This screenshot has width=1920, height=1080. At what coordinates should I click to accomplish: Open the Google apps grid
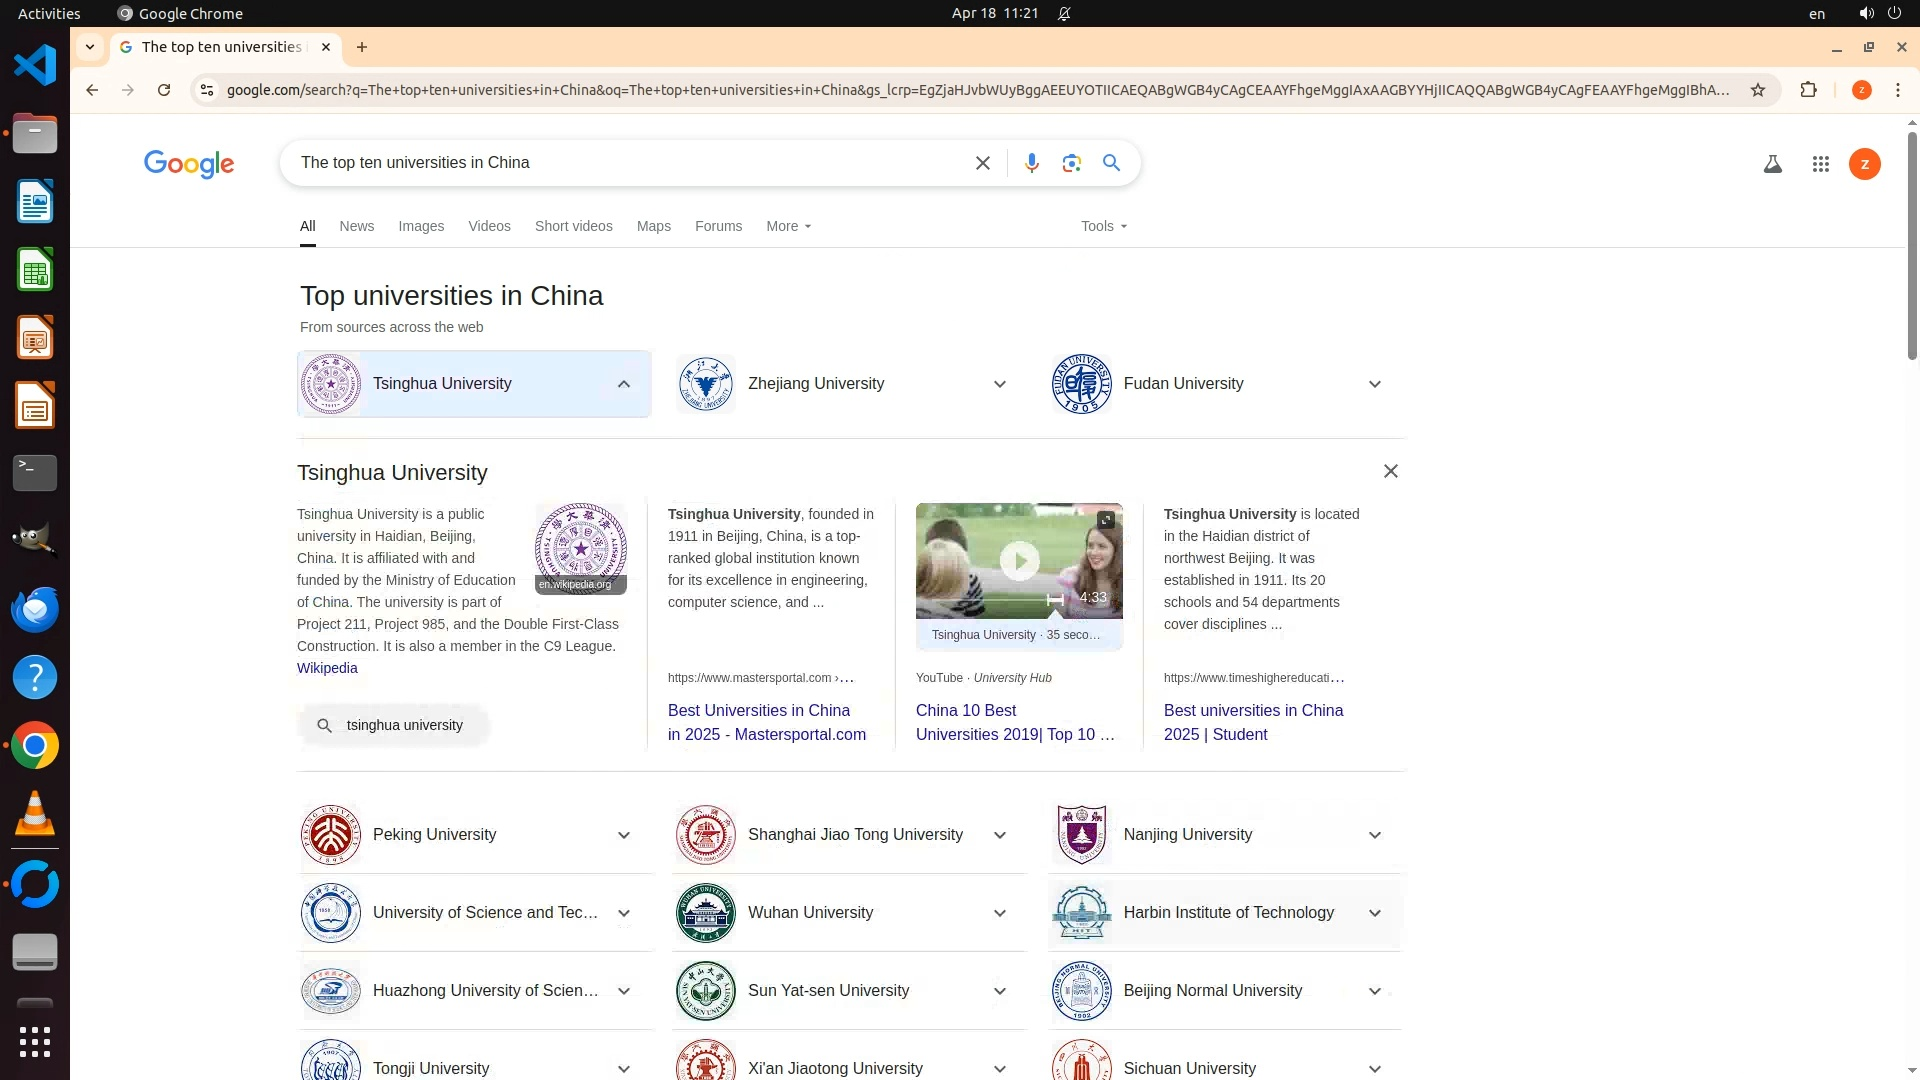tap(1820, 164)
